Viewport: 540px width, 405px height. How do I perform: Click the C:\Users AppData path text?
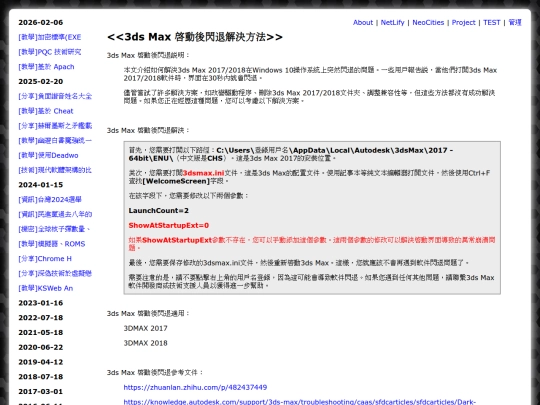pyautogui.click(x=291, y=154)
